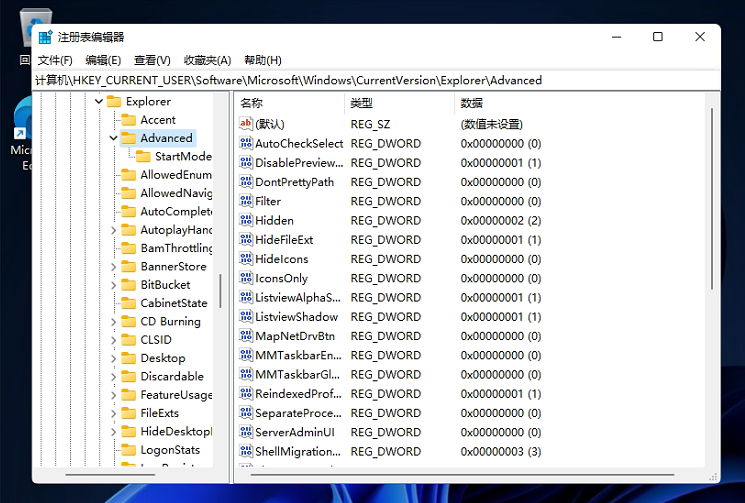Image resolution: width=745 pixels, height=503 pixels.
Task: Click the DWORD icon beside DontPrettyPath
Action: point(246,181)
